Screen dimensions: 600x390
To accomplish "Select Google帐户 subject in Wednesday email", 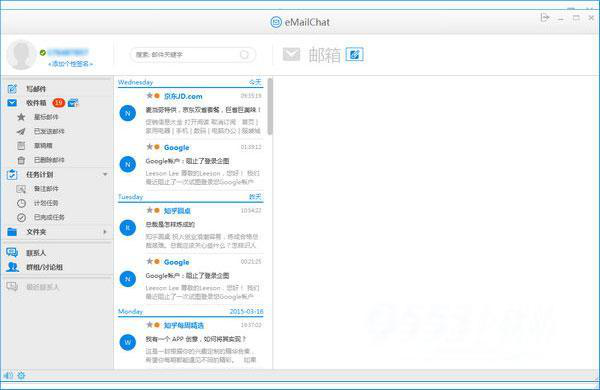I will [x=187, y=161].
